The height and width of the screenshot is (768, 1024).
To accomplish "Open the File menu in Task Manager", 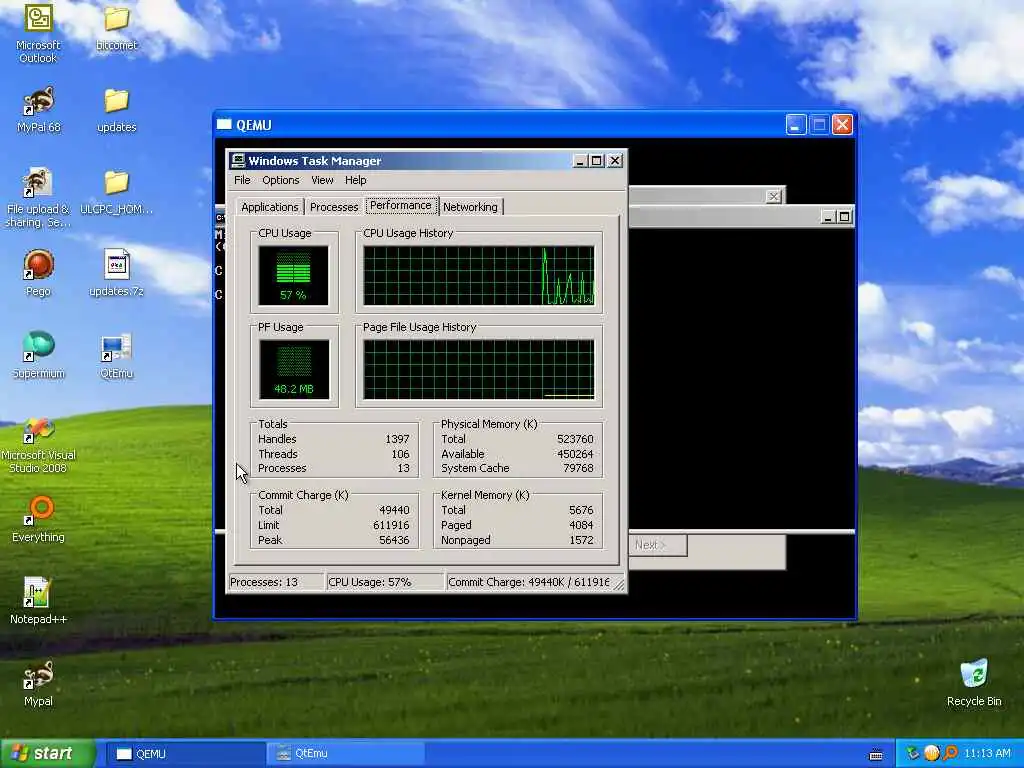I will point(242,180).
